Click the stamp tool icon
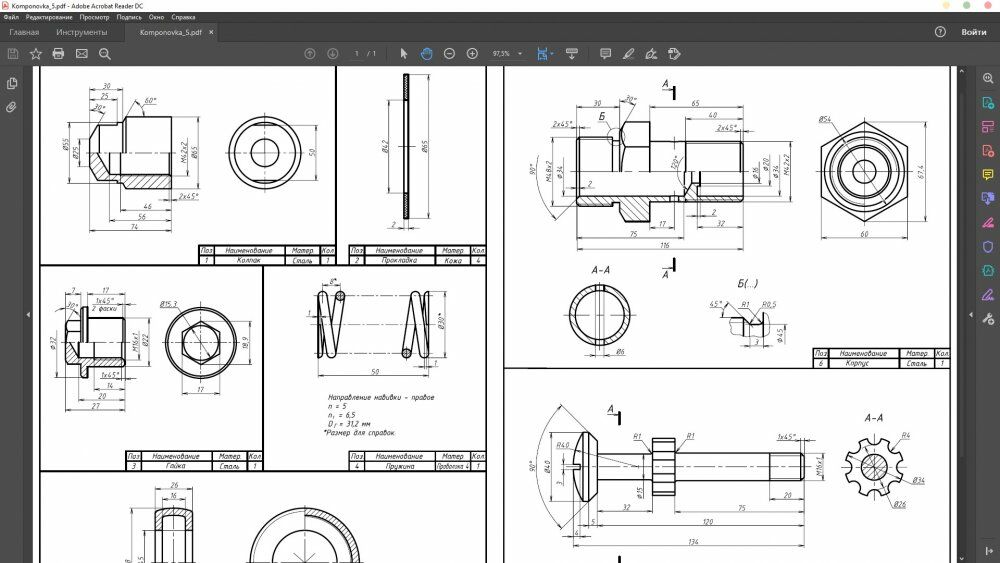Viewport: 1000px width, 563px height. click(674, 54)
